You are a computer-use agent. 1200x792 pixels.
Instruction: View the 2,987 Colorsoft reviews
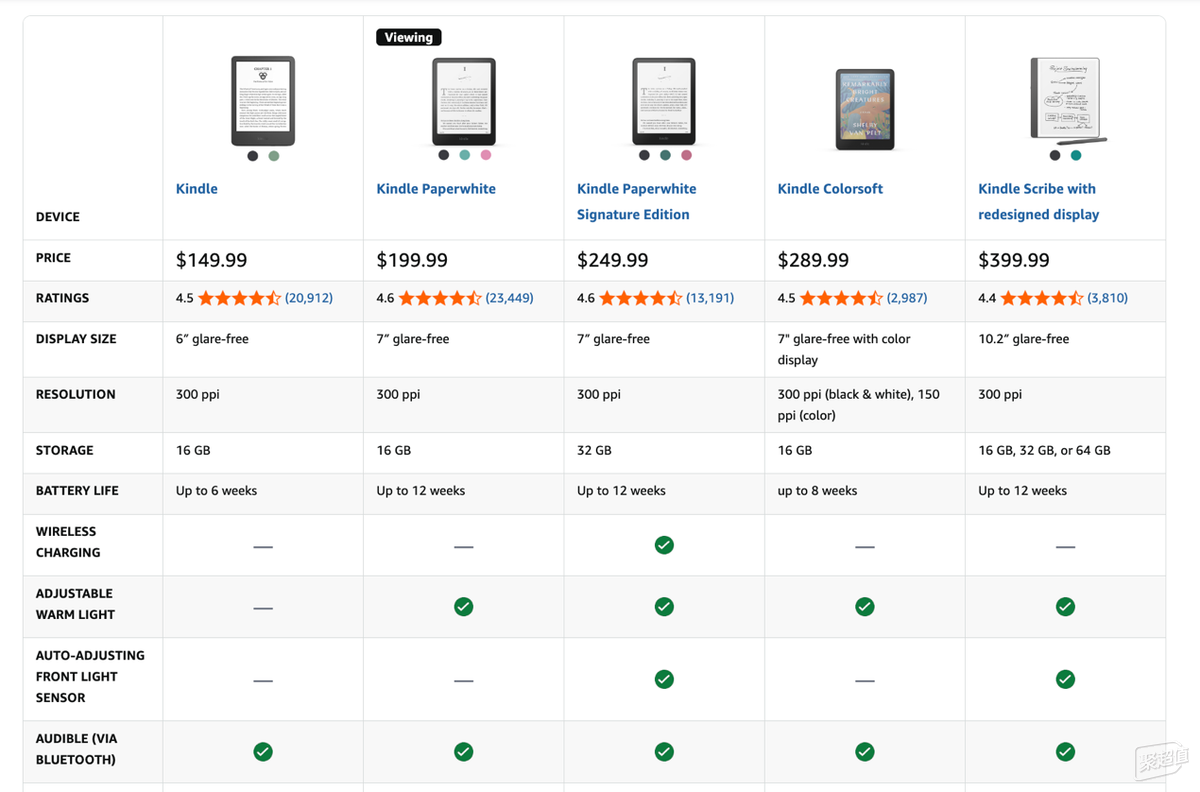click(907, 298)
